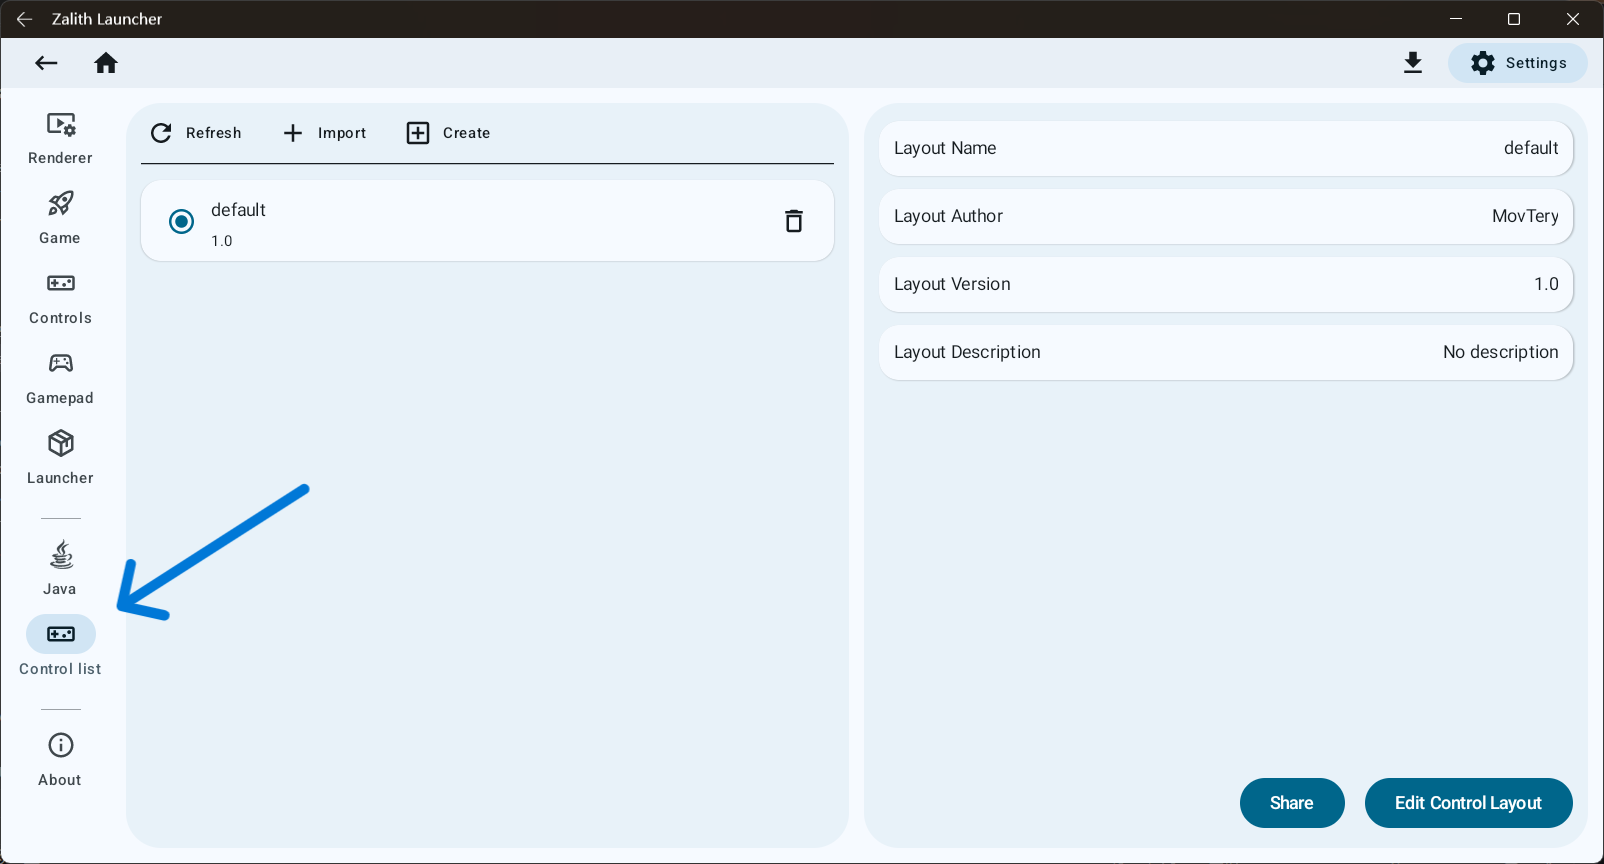The height and width of the screenshot is (864, 1604).
Task: Open the Java settings section
Action: (x=60, y=568)
